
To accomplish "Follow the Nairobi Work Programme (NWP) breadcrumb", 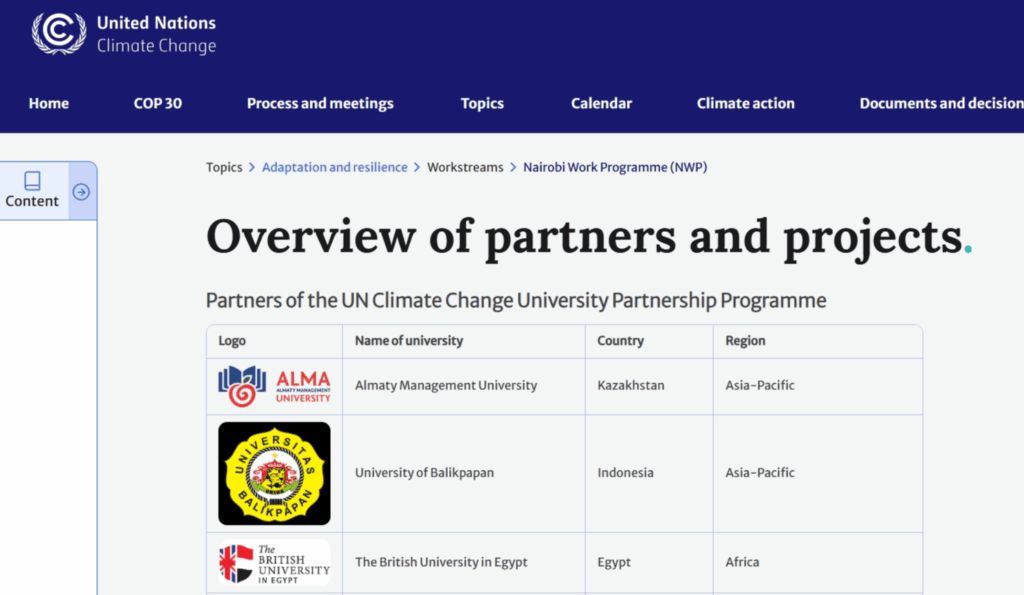I will (614, 167).
